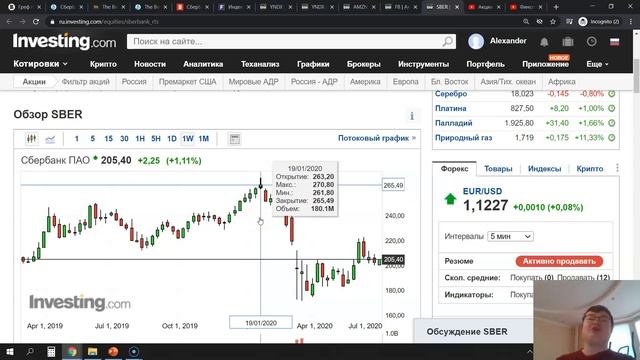Click the Alexander account name
This screenshot has width=640, height=360.
coord(508,41)
